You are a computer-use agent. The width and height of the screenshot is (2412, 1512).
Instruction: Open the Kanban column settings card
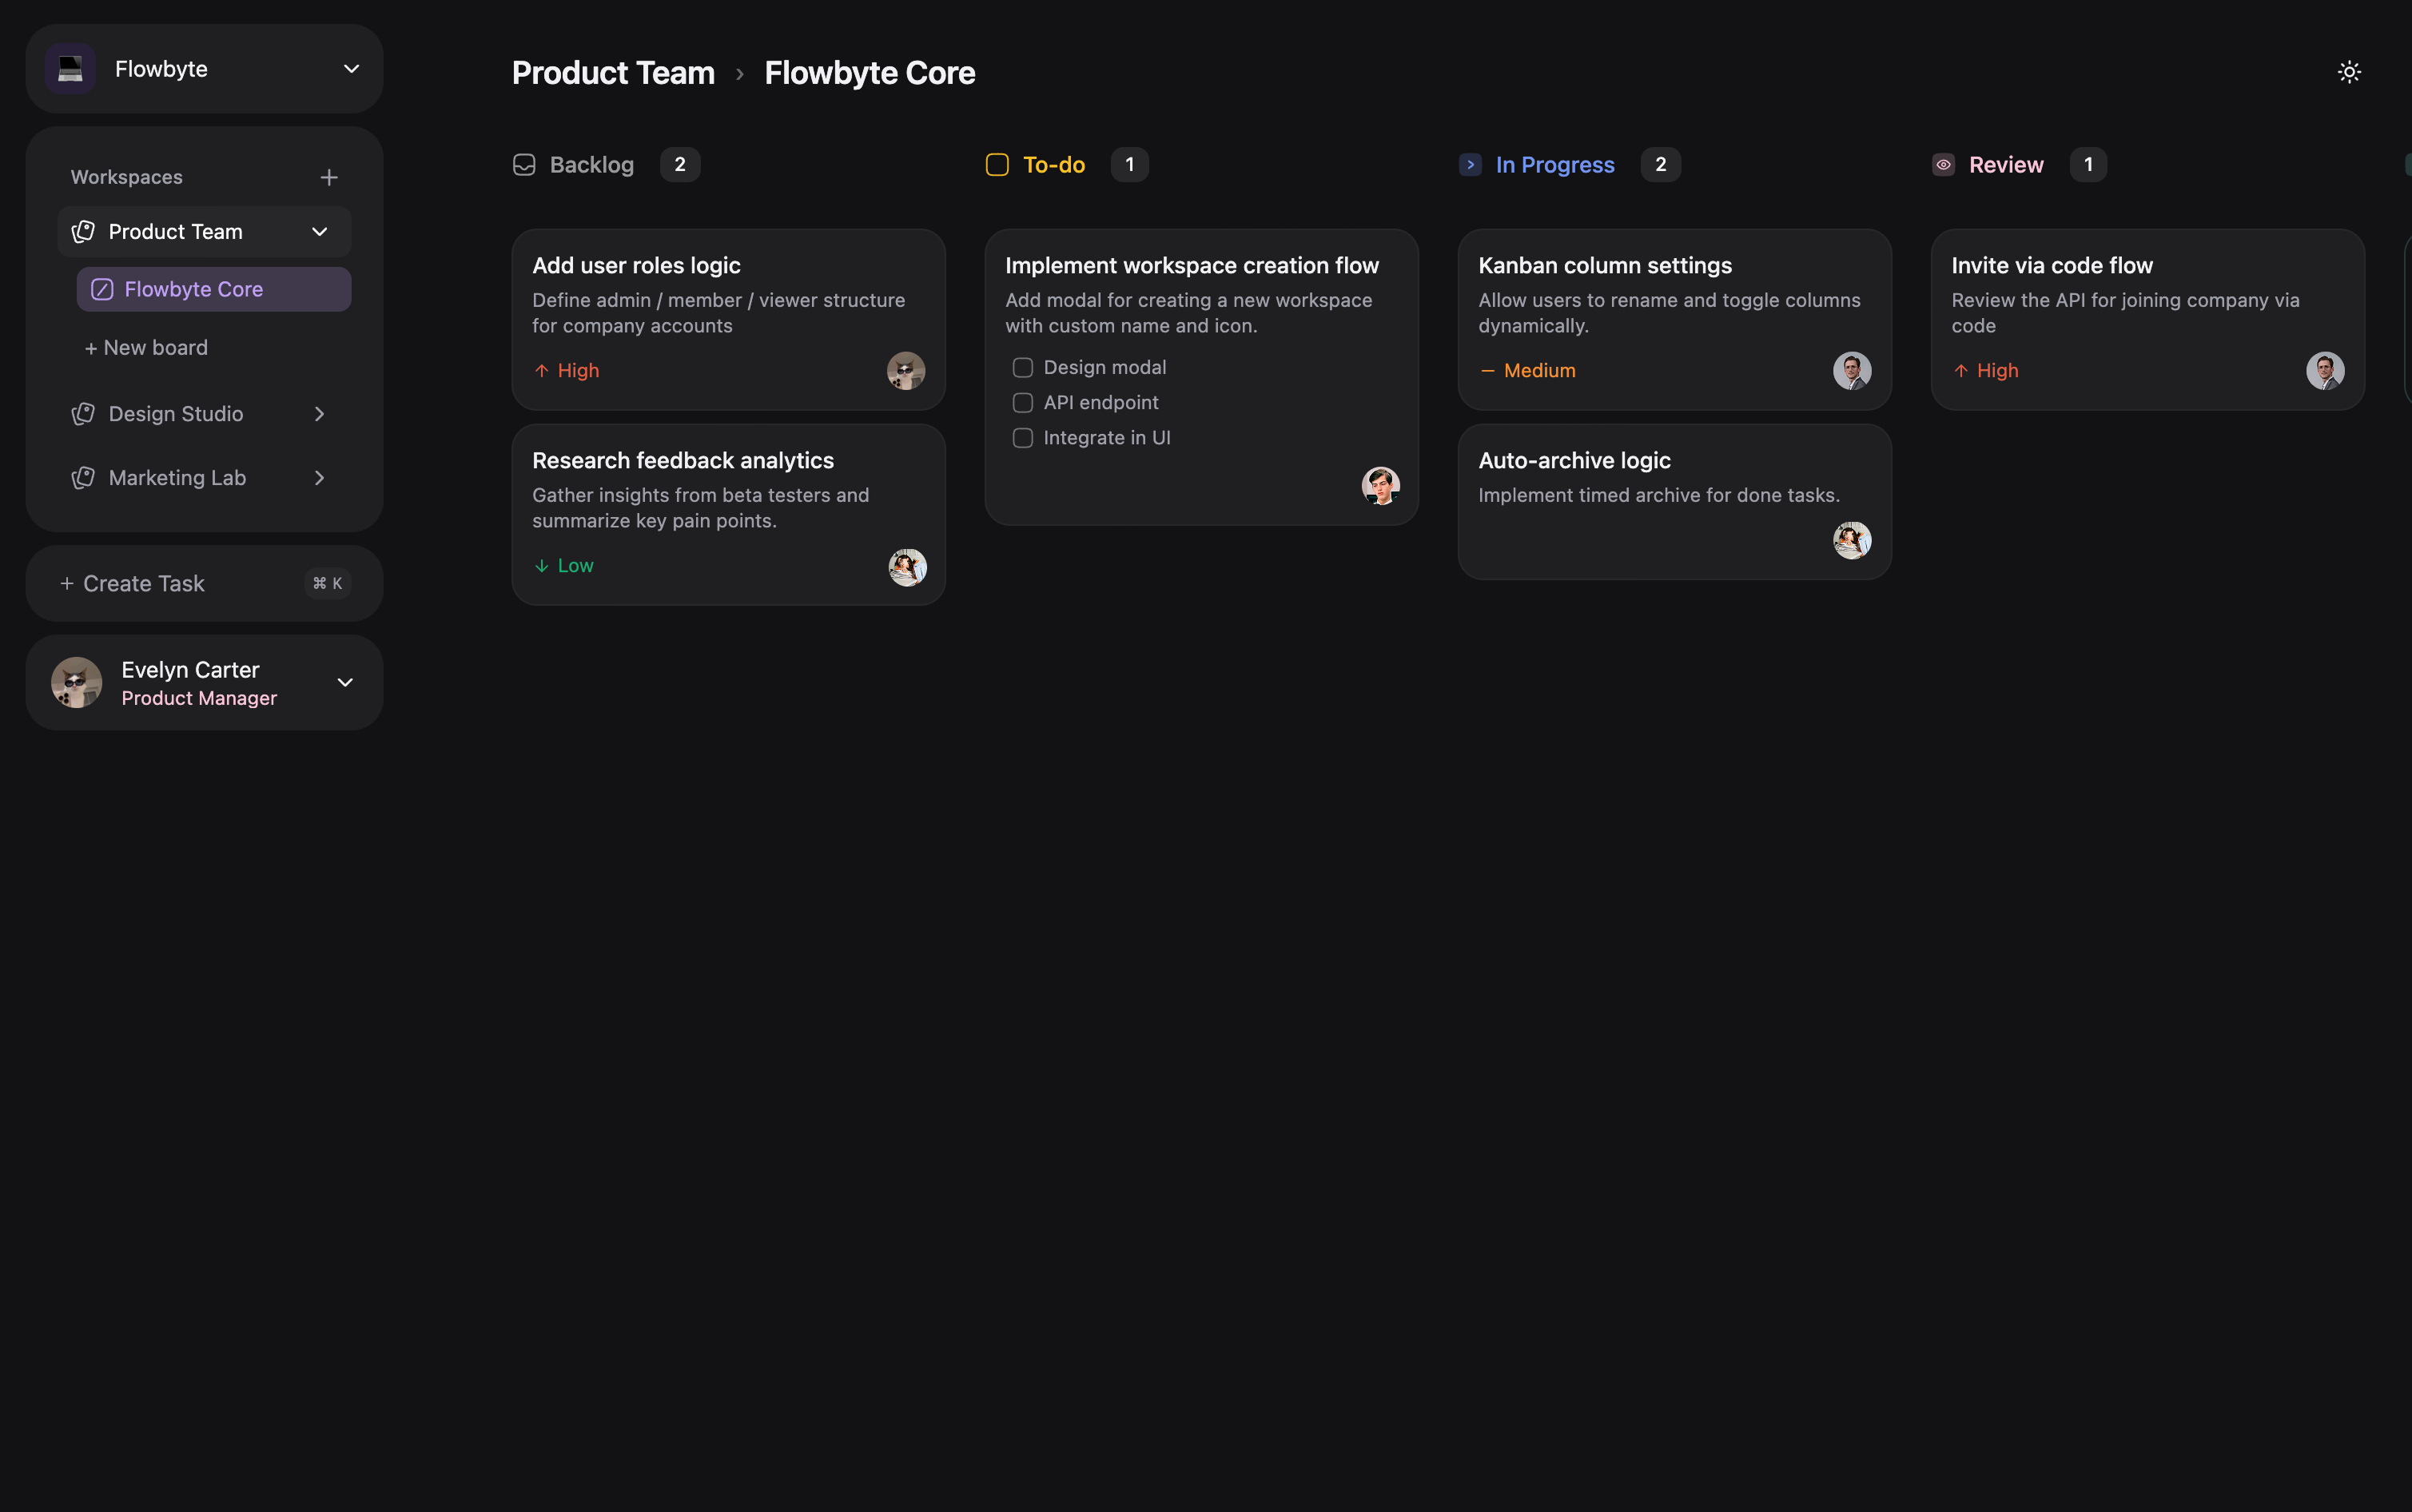coord(1604,266)
